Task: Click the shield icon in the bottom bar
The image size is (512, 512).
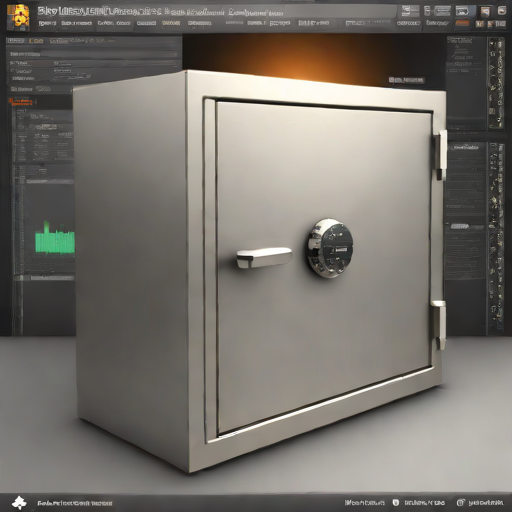Action: click(396, 502)
